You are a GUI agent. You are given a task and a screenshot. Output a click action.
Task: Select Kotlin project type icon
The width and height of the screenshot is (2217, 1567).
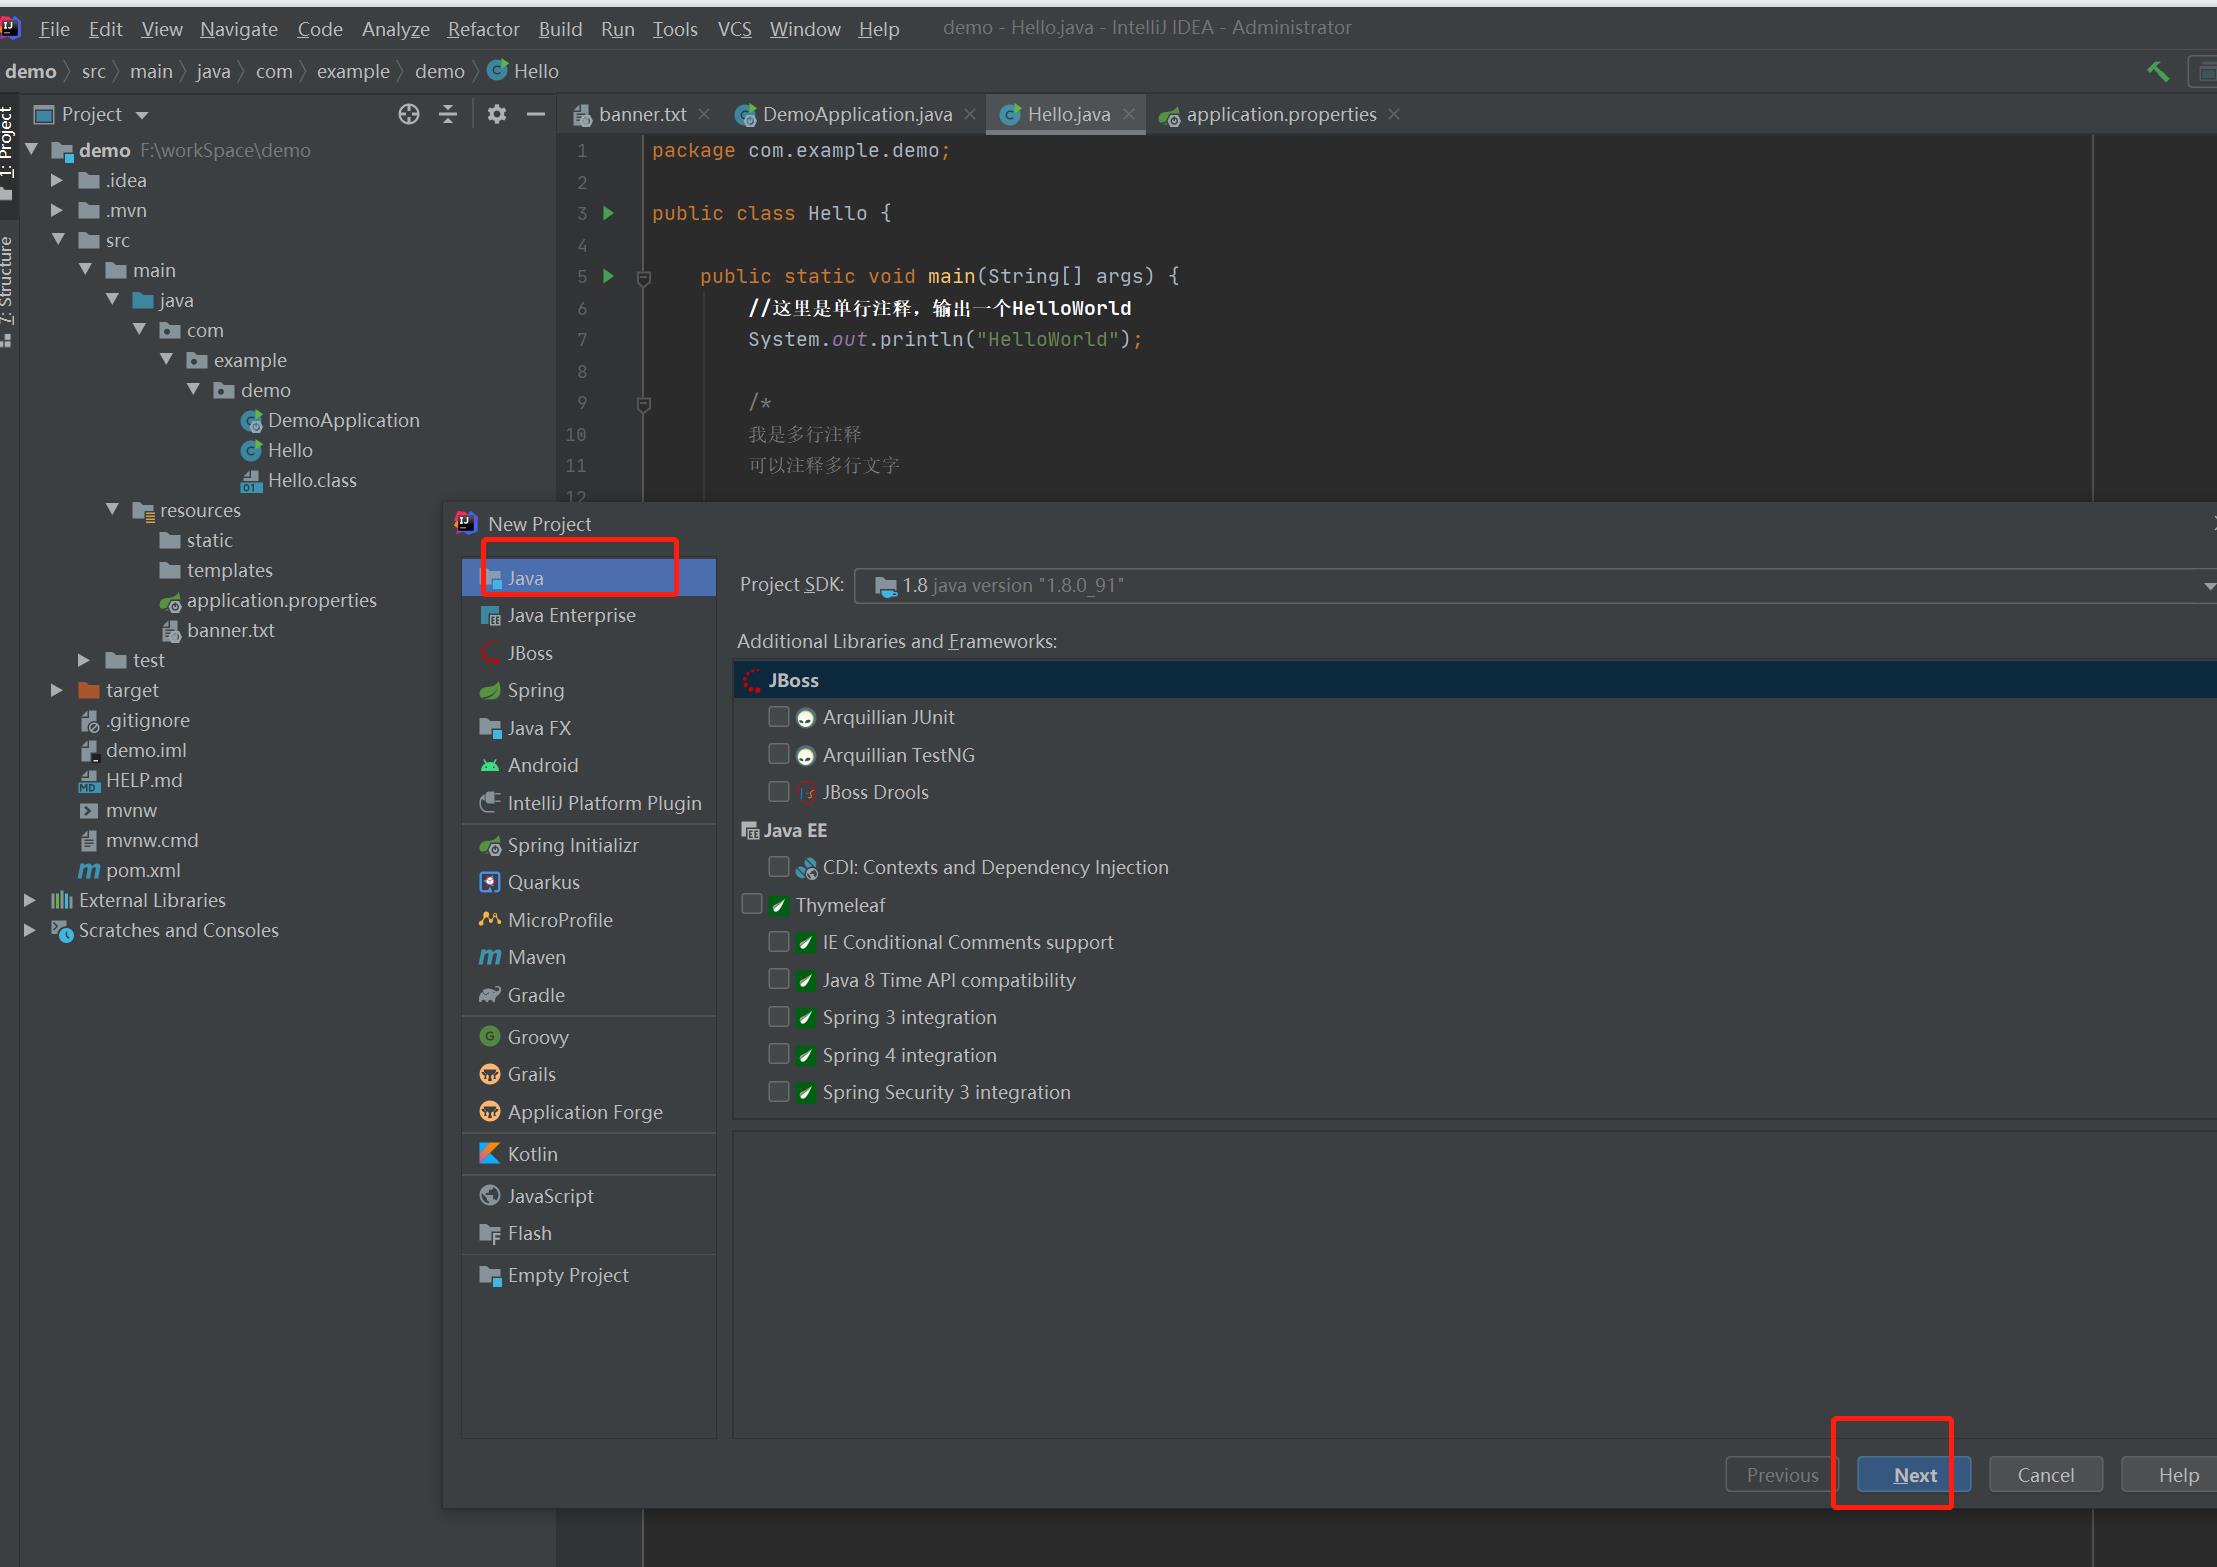click(x=489, y=1153)
